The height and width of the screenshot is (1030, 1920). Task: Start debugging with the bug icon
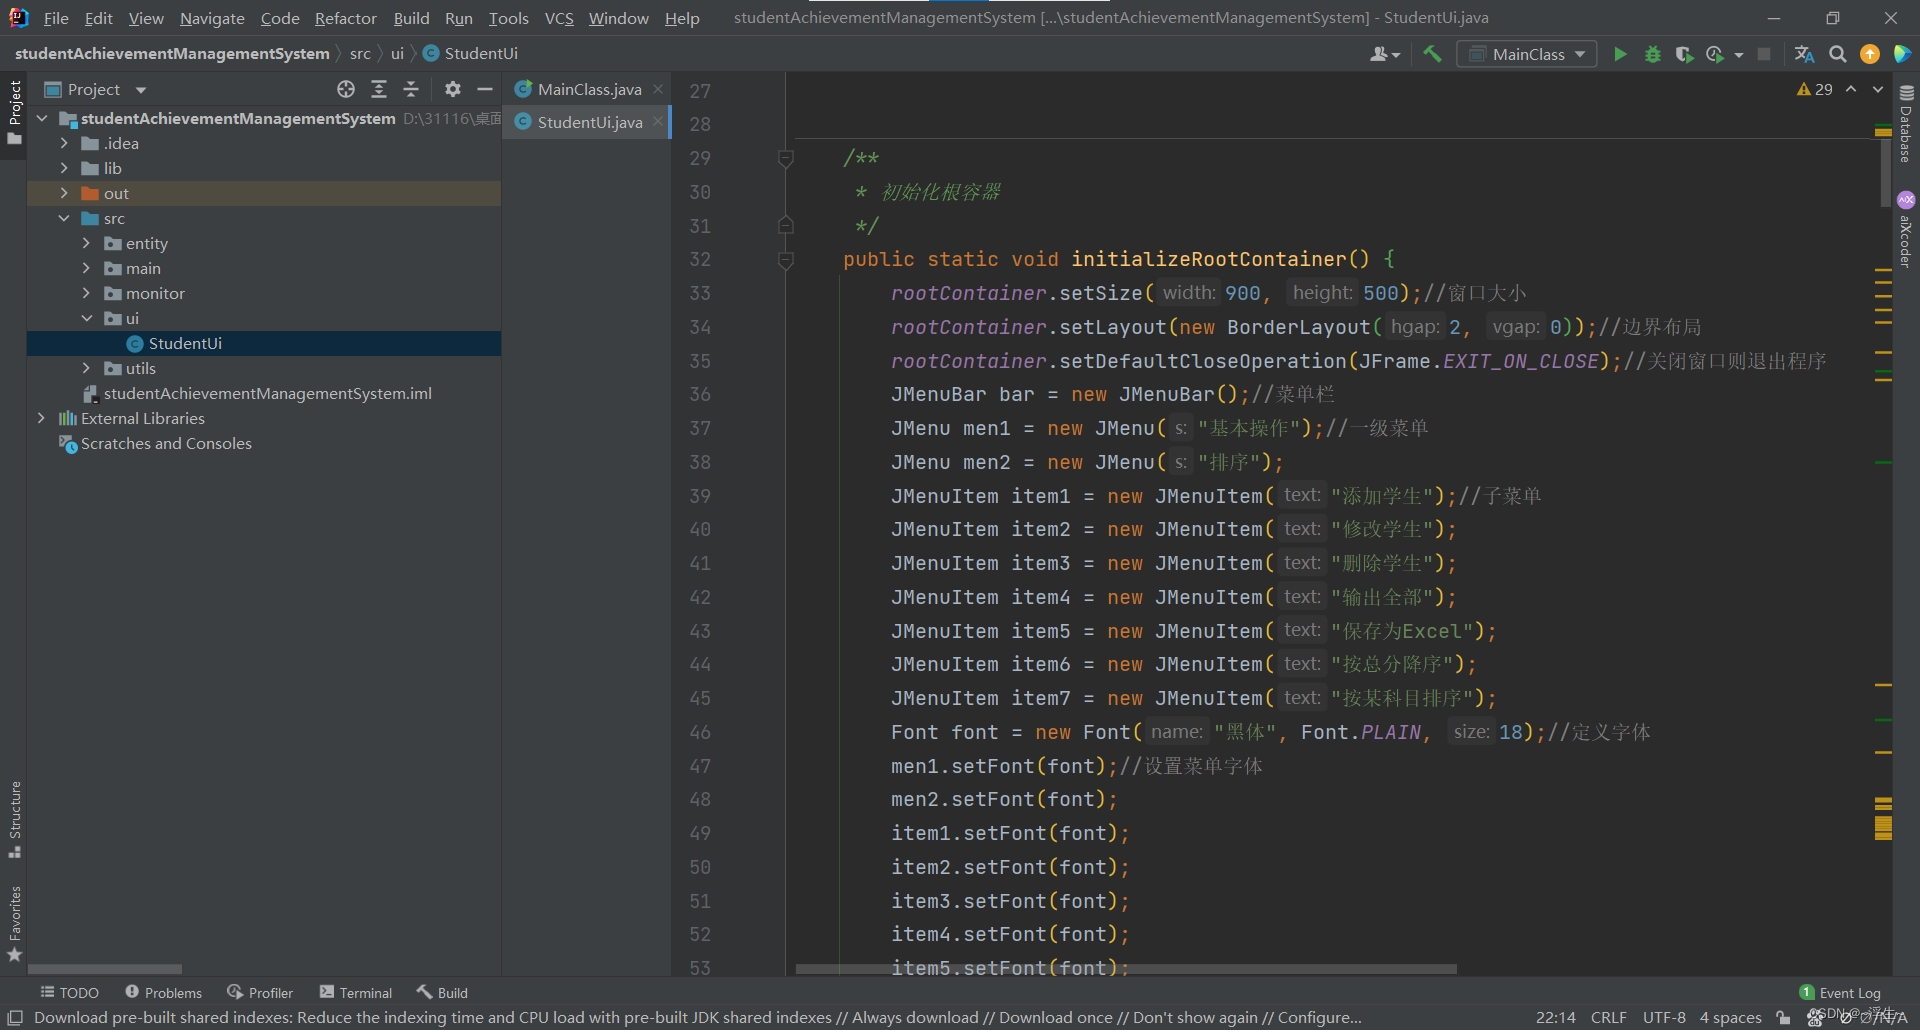(x=1652, y=54)
